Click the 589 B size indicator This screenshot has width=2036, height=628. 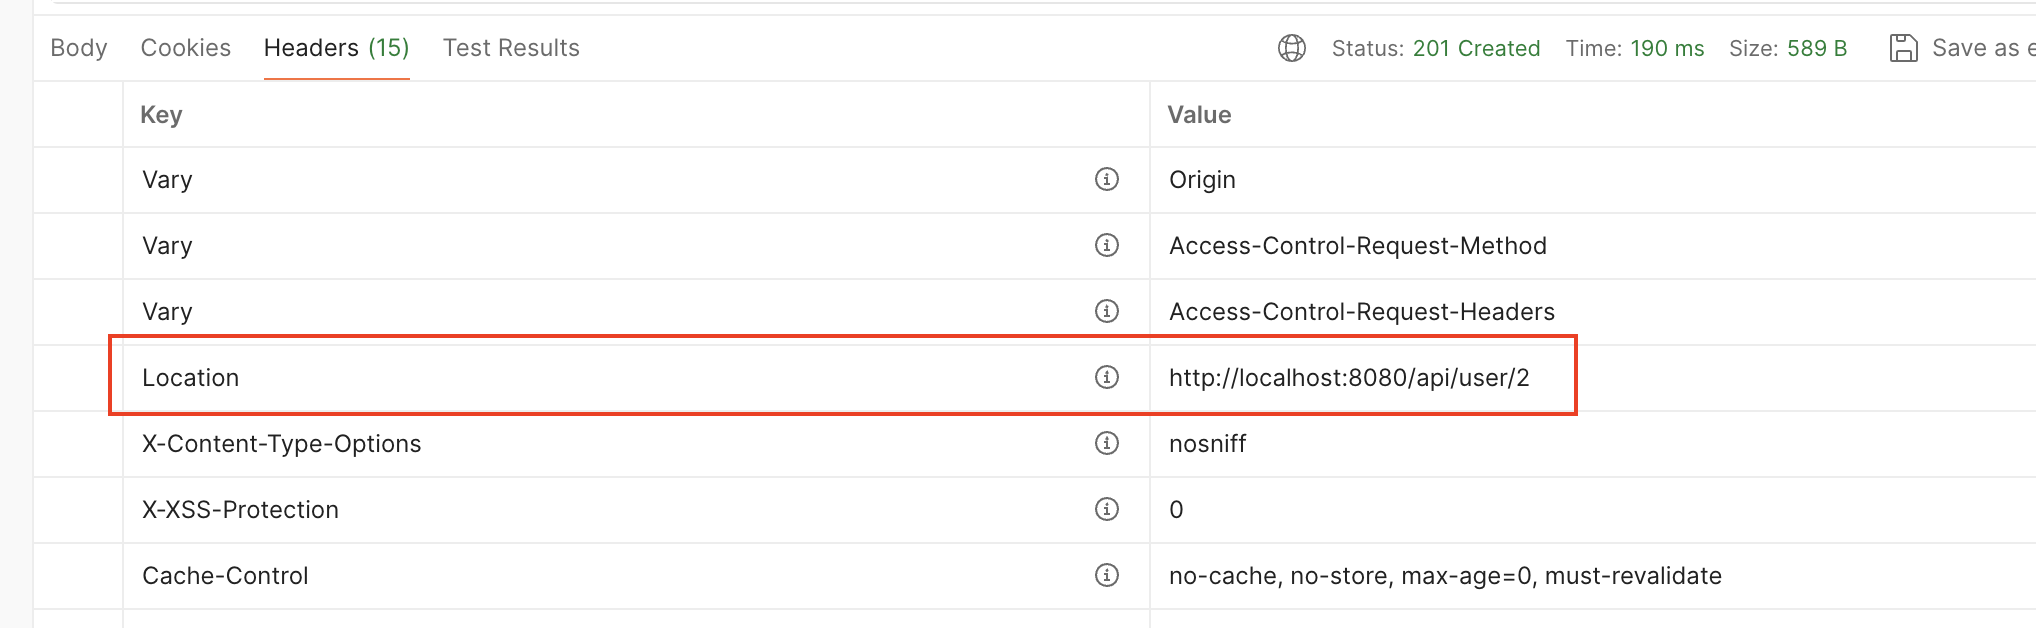[1817, 47]
